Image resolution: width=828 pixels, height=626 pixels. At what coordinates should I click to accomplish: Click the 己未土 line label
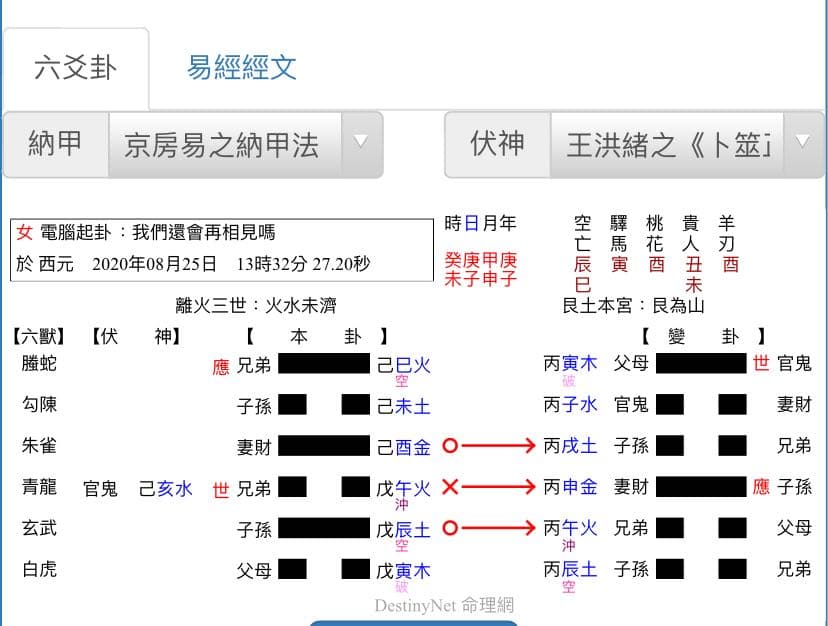click(x=403, y=406)
